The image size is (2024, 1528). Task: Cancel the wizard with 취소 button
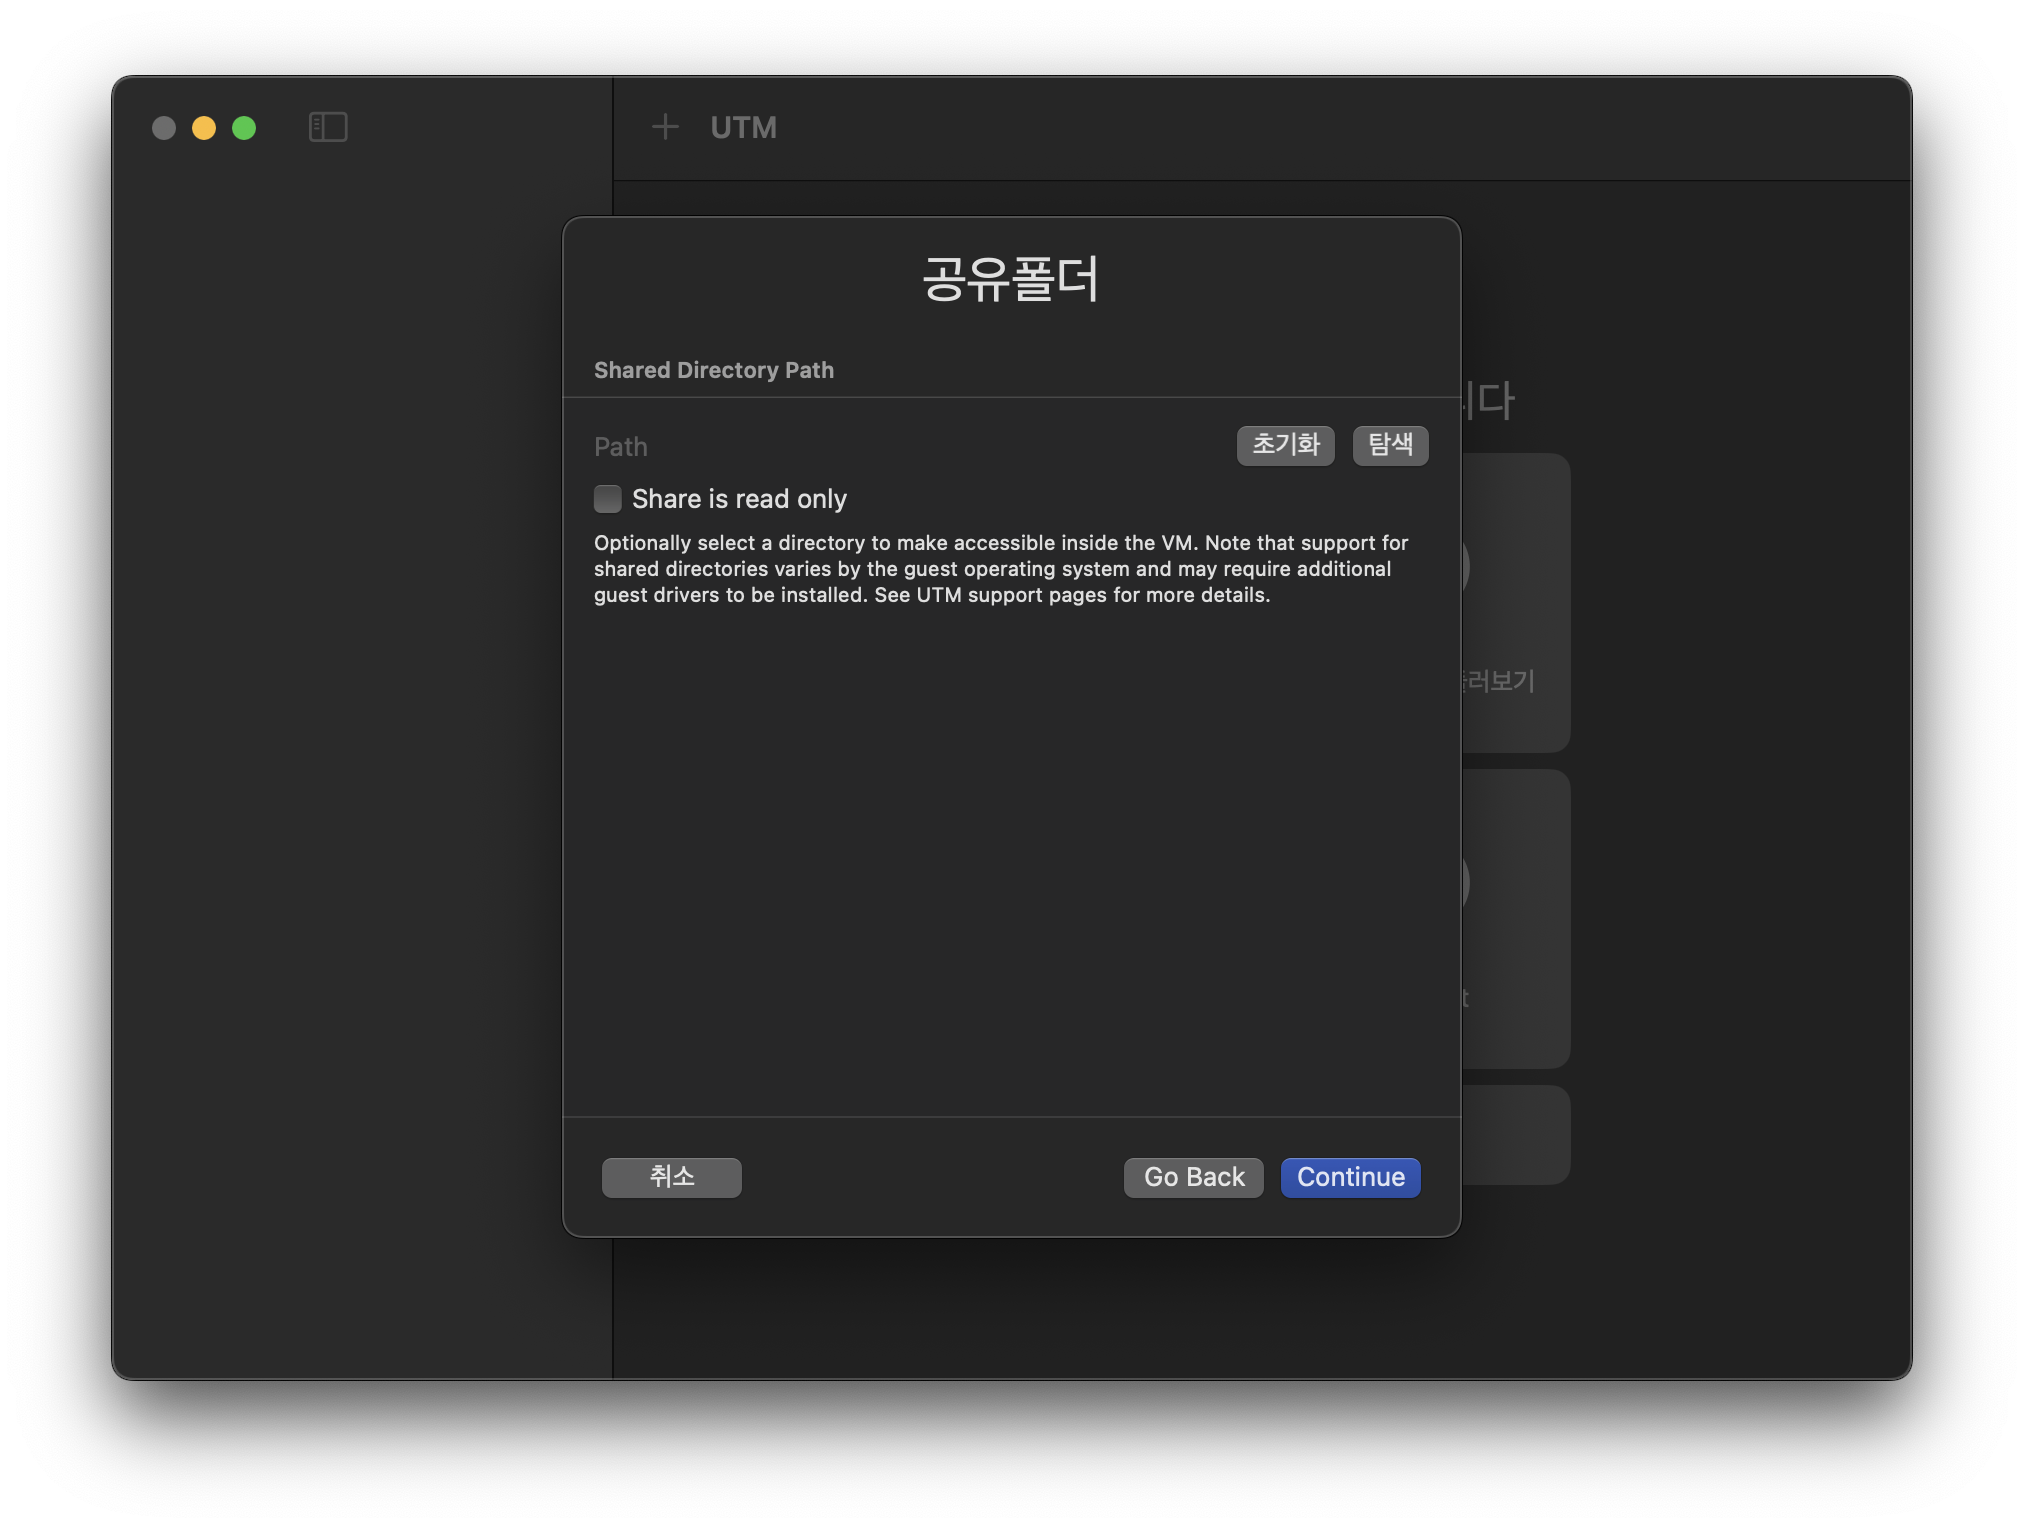click(x=671, y=1177)
